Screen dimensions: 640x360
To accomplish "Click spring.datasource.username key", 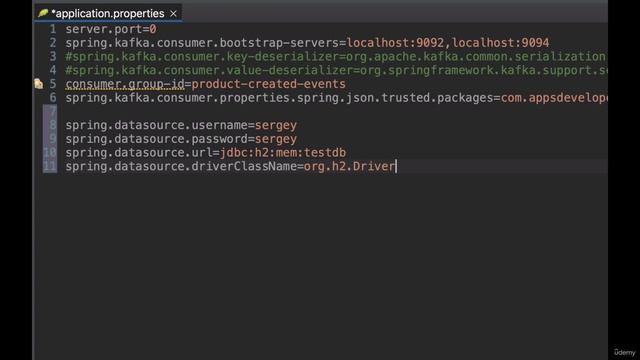I will coord(157,125).
